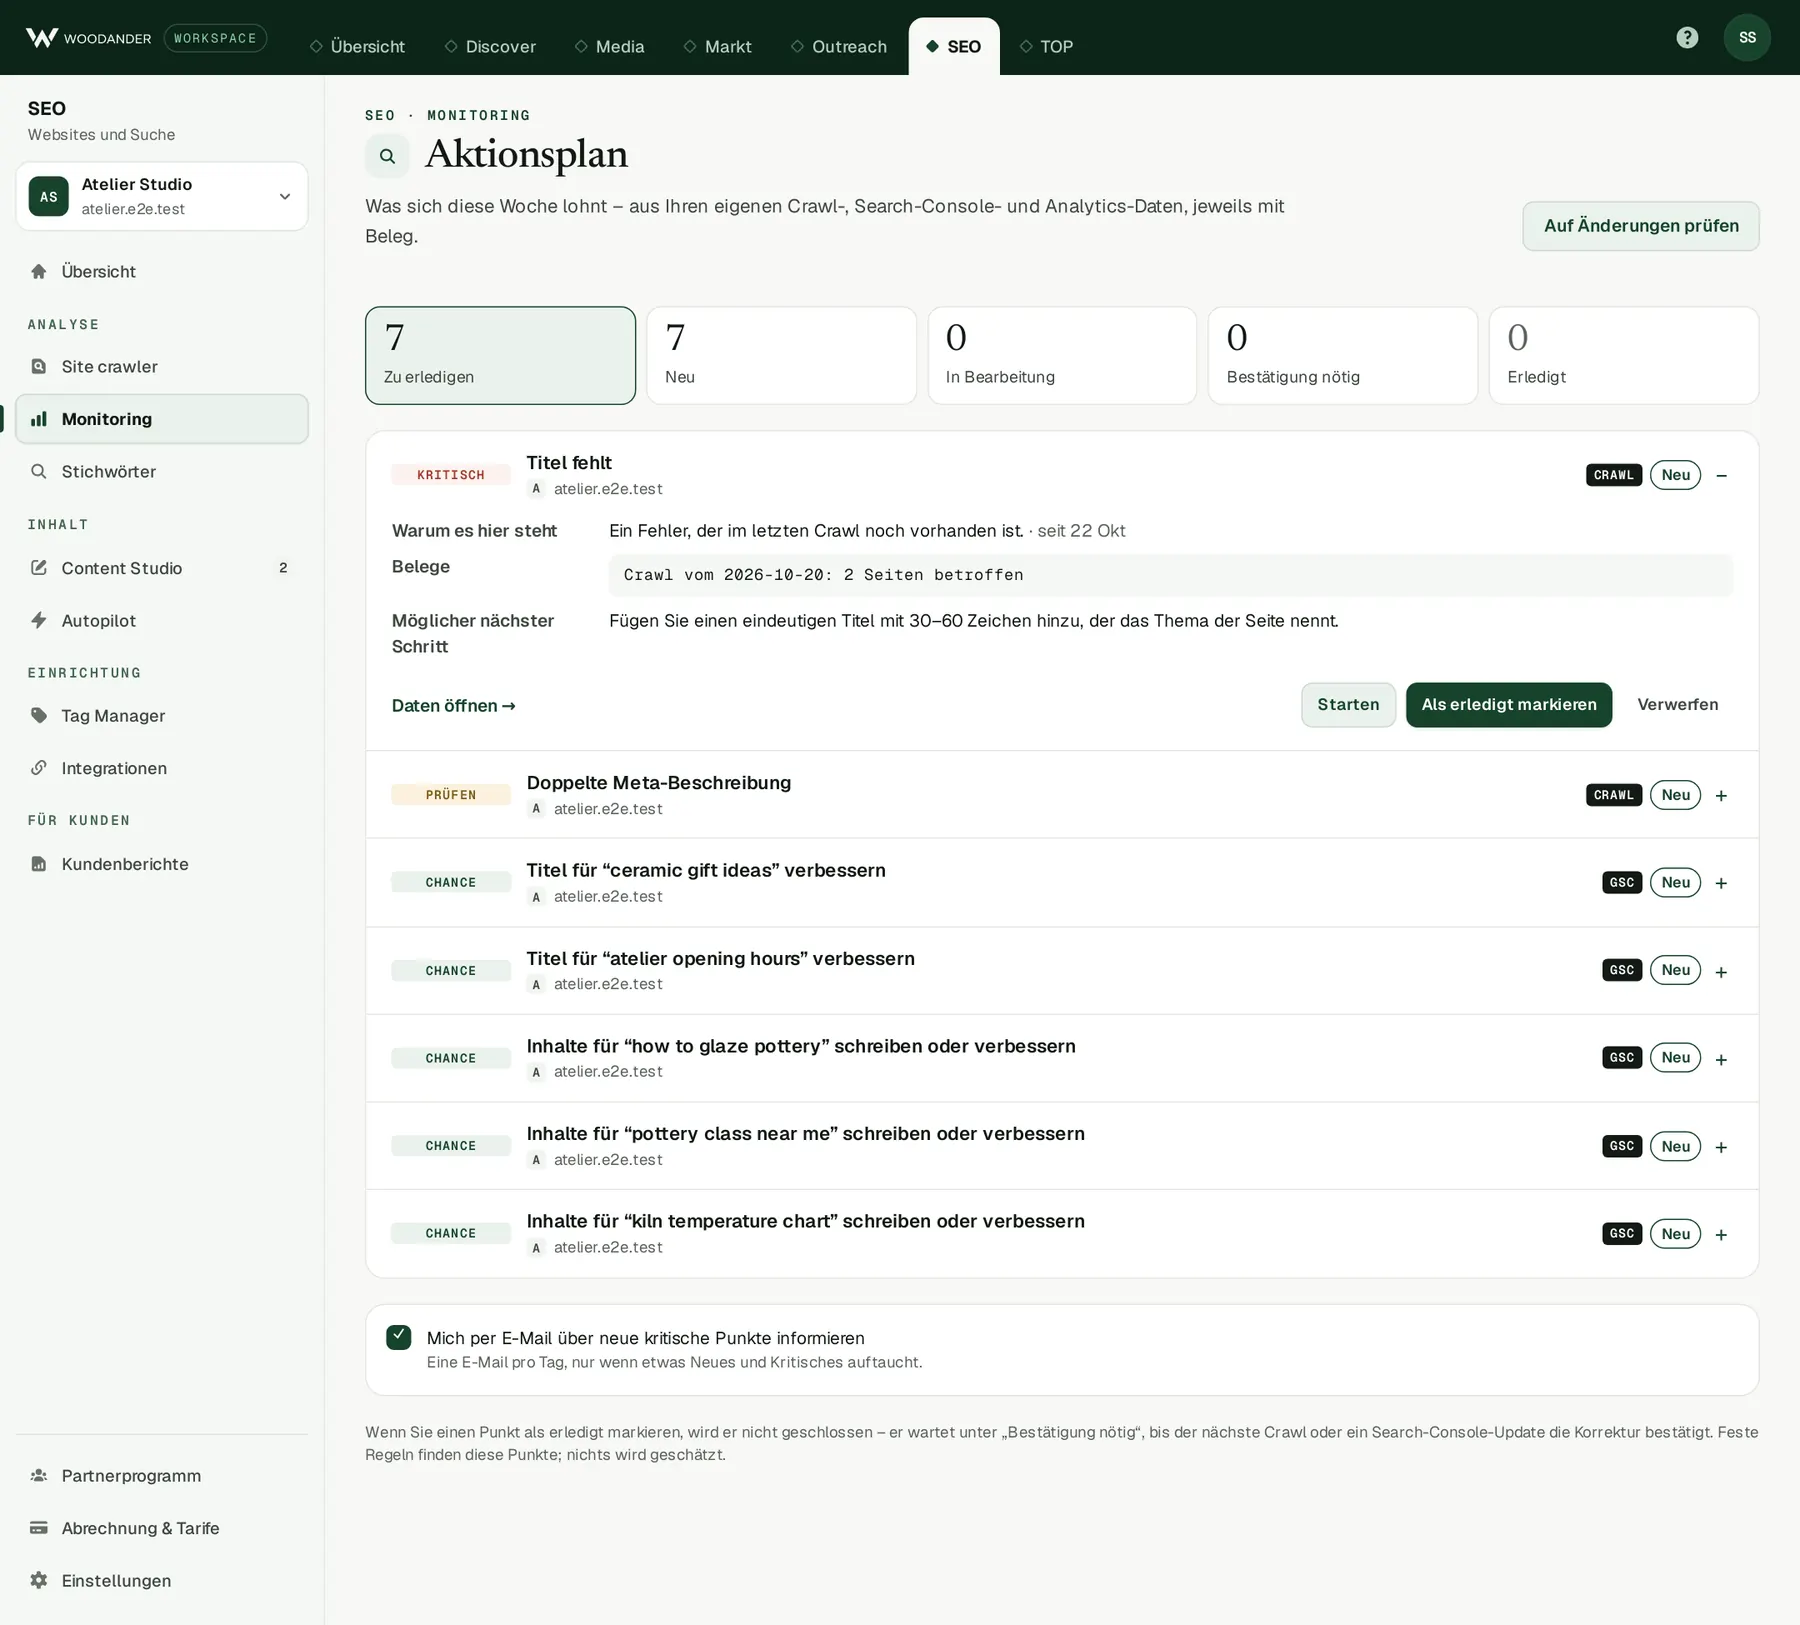The width and height of the screenshot is (1800, 1625).
Task: Open the Markt top tab
Action: pyautogui.click(x=717, y=46)
